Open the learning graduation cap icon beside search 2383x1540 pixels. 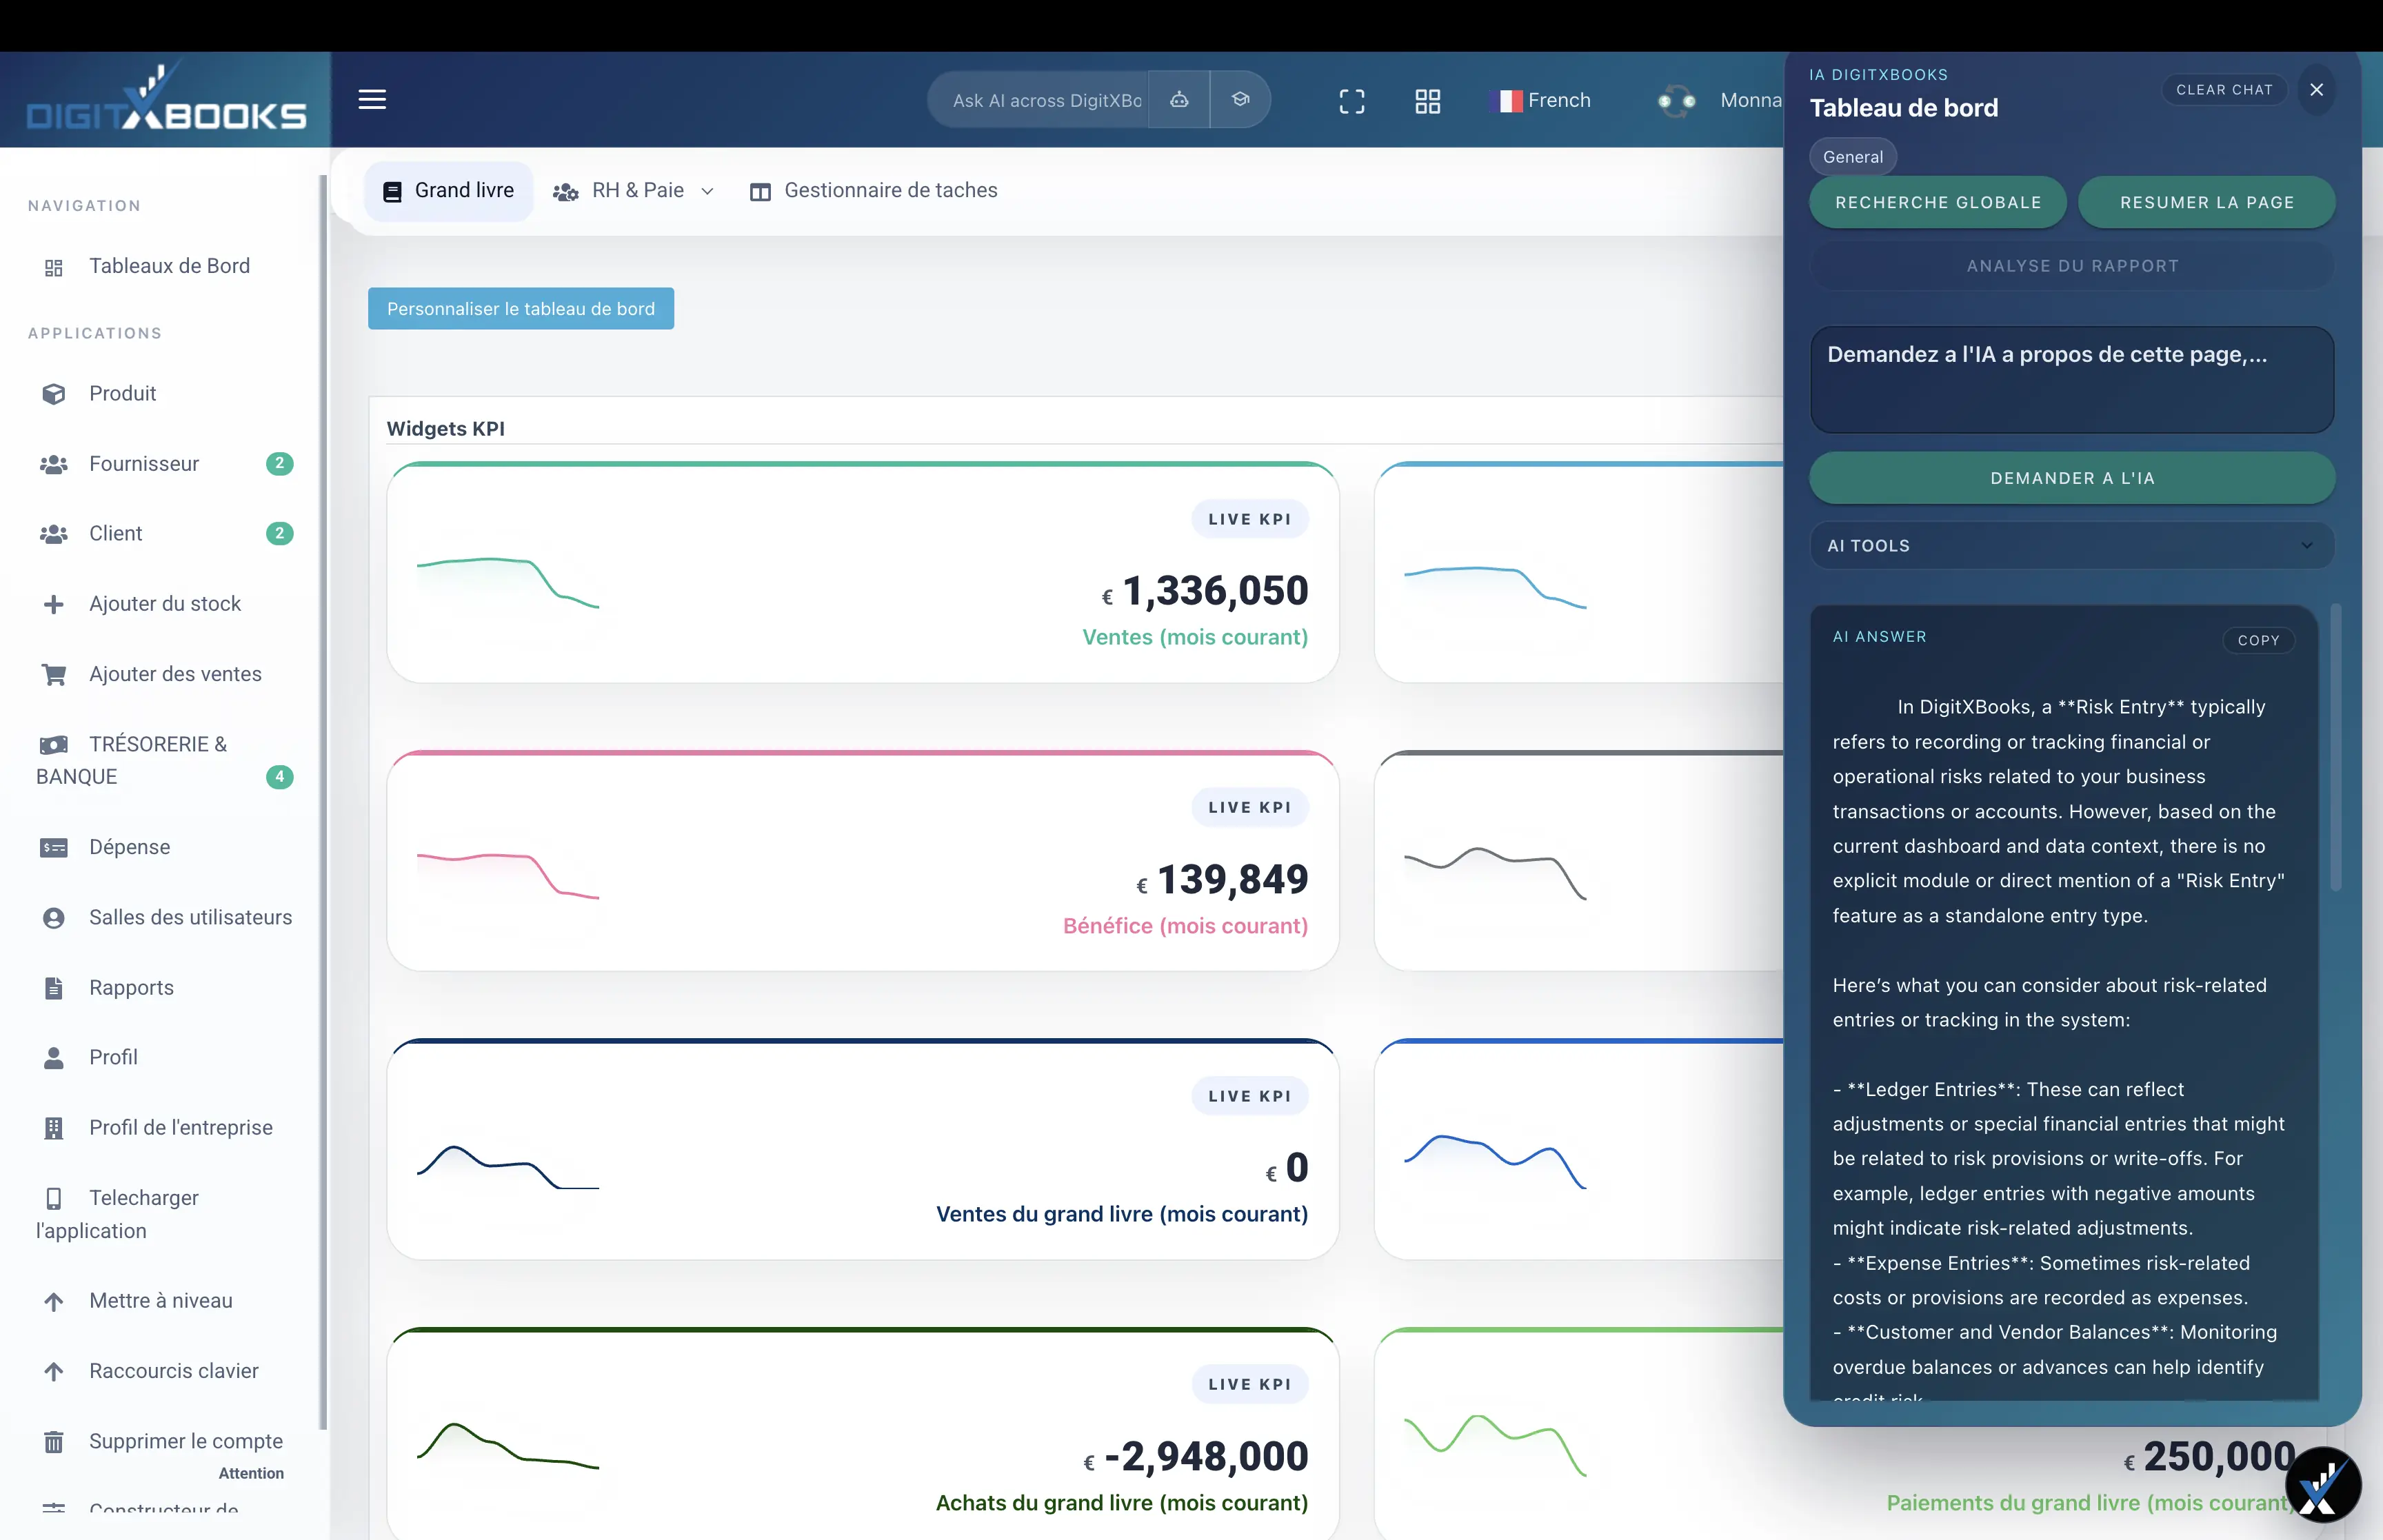pyautogui.click(x=1240, y=100)
